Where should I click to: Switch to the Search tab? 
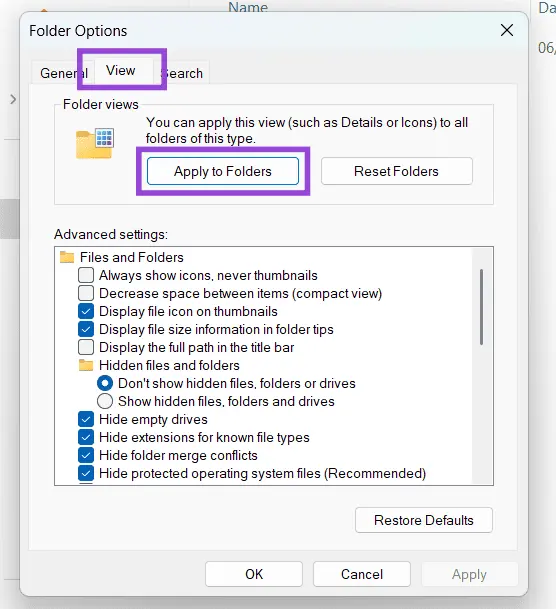(182, 73)
